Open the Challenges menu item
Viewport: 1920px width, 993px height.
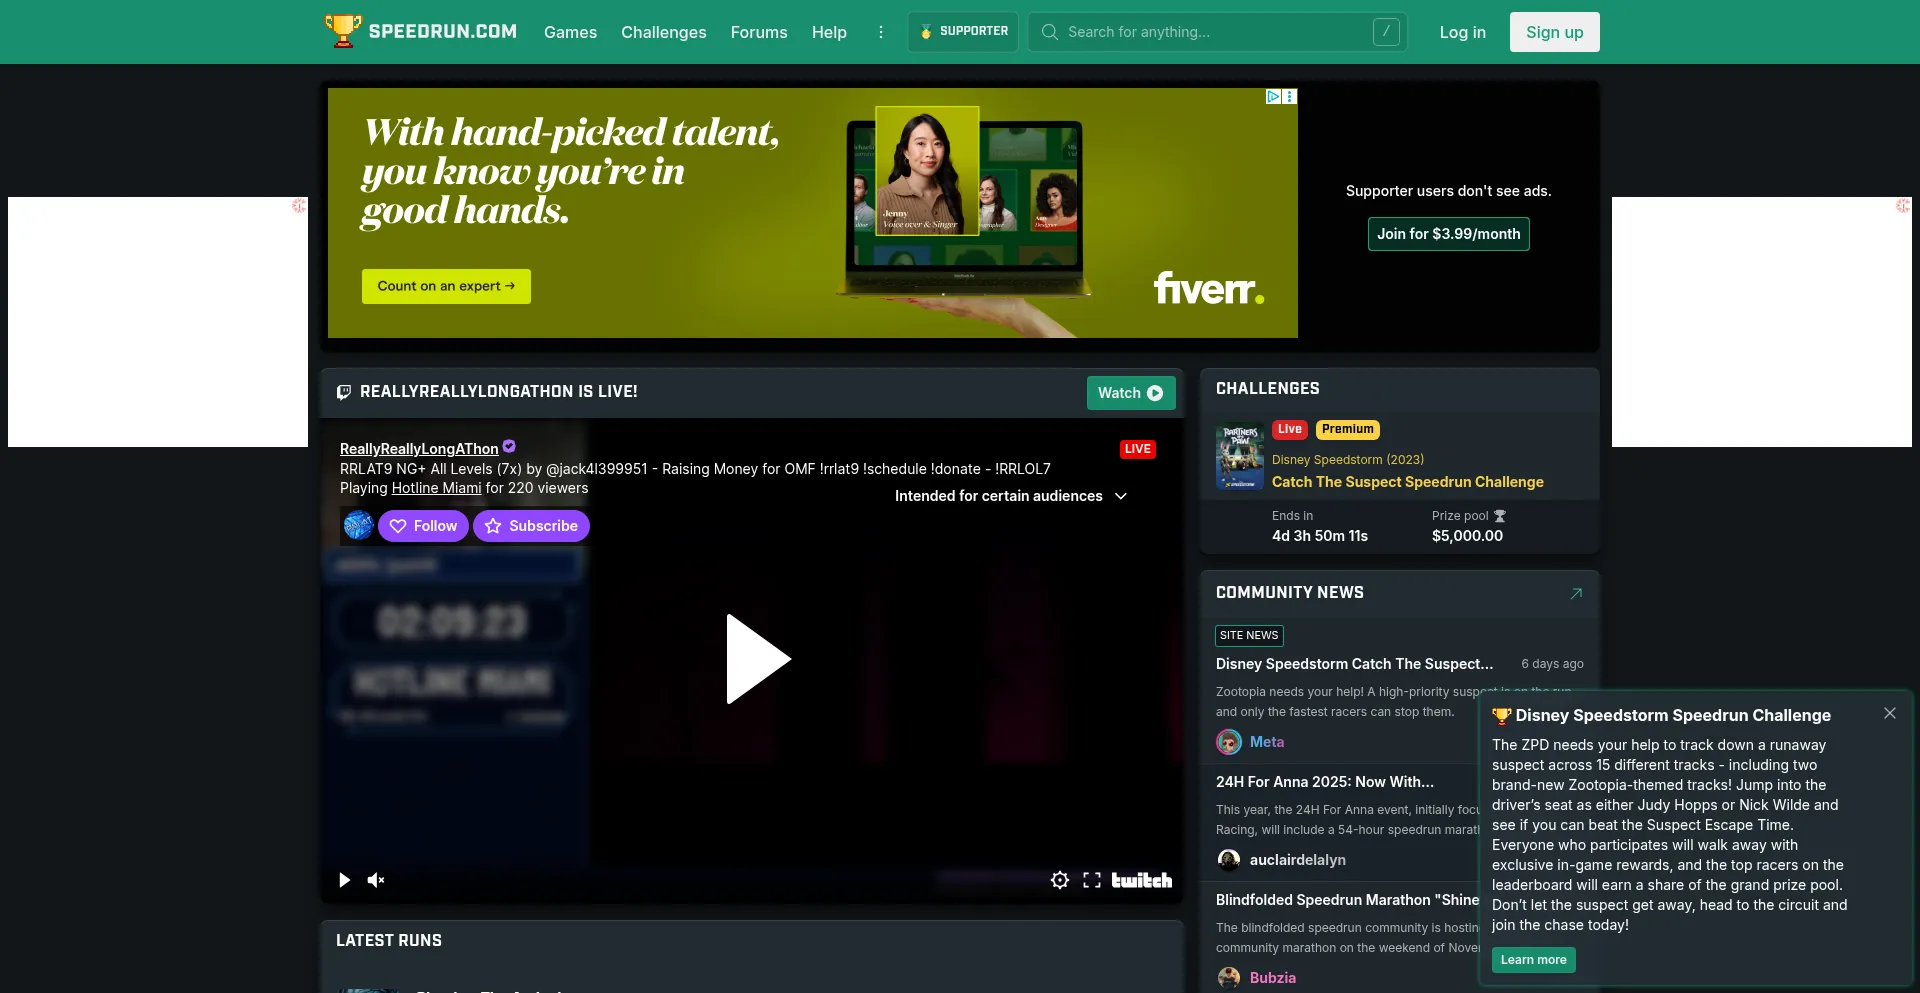pyautogui.click(x=663, y=32)
